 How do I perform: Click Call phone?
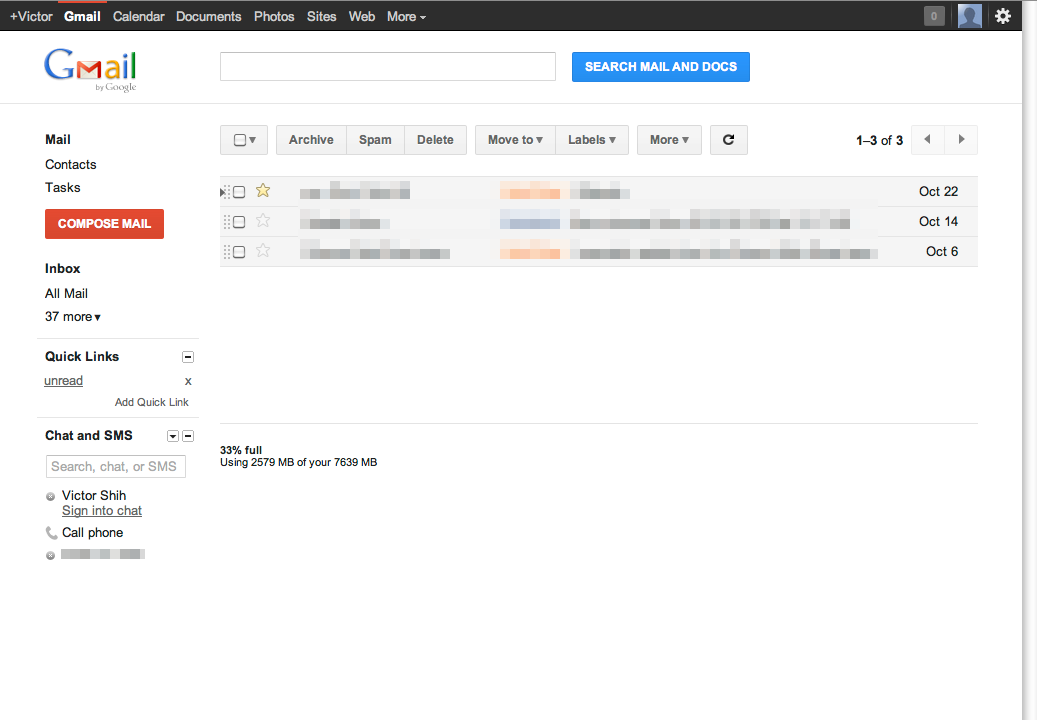tap(93, 533)
